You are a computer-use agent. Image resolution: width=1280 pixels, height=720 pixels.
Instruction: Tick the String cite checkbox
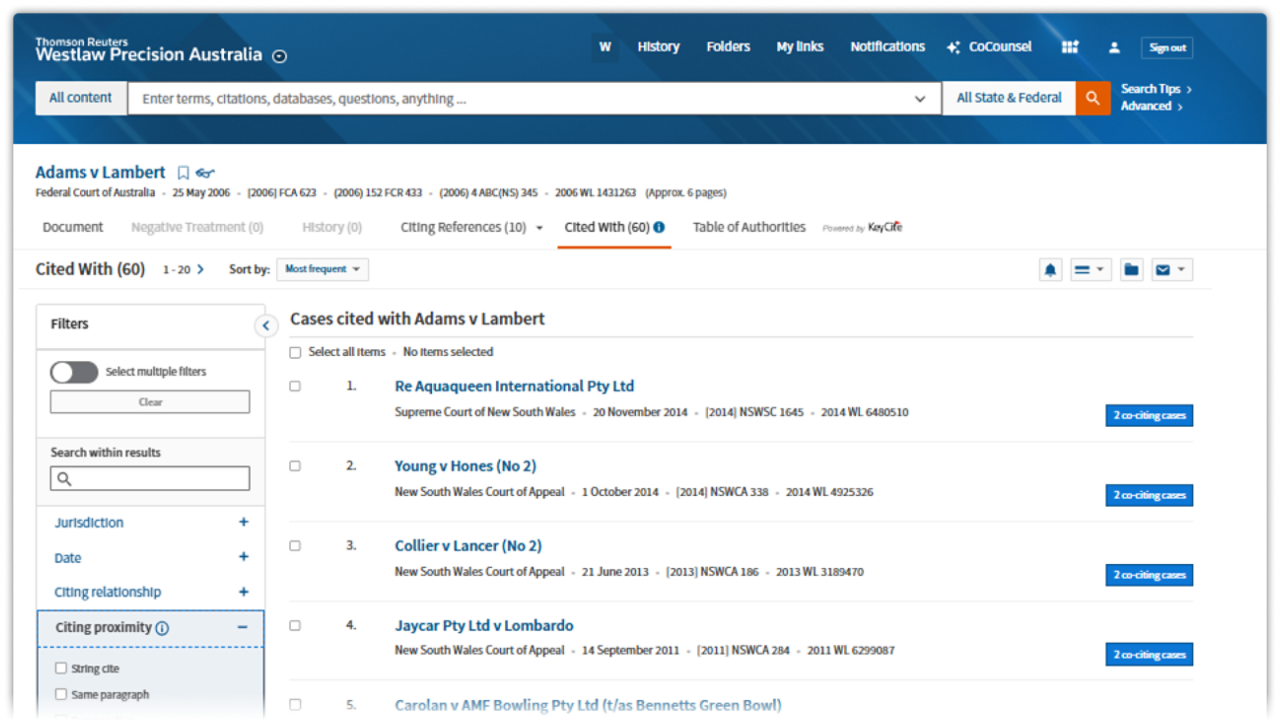point(61,669)
